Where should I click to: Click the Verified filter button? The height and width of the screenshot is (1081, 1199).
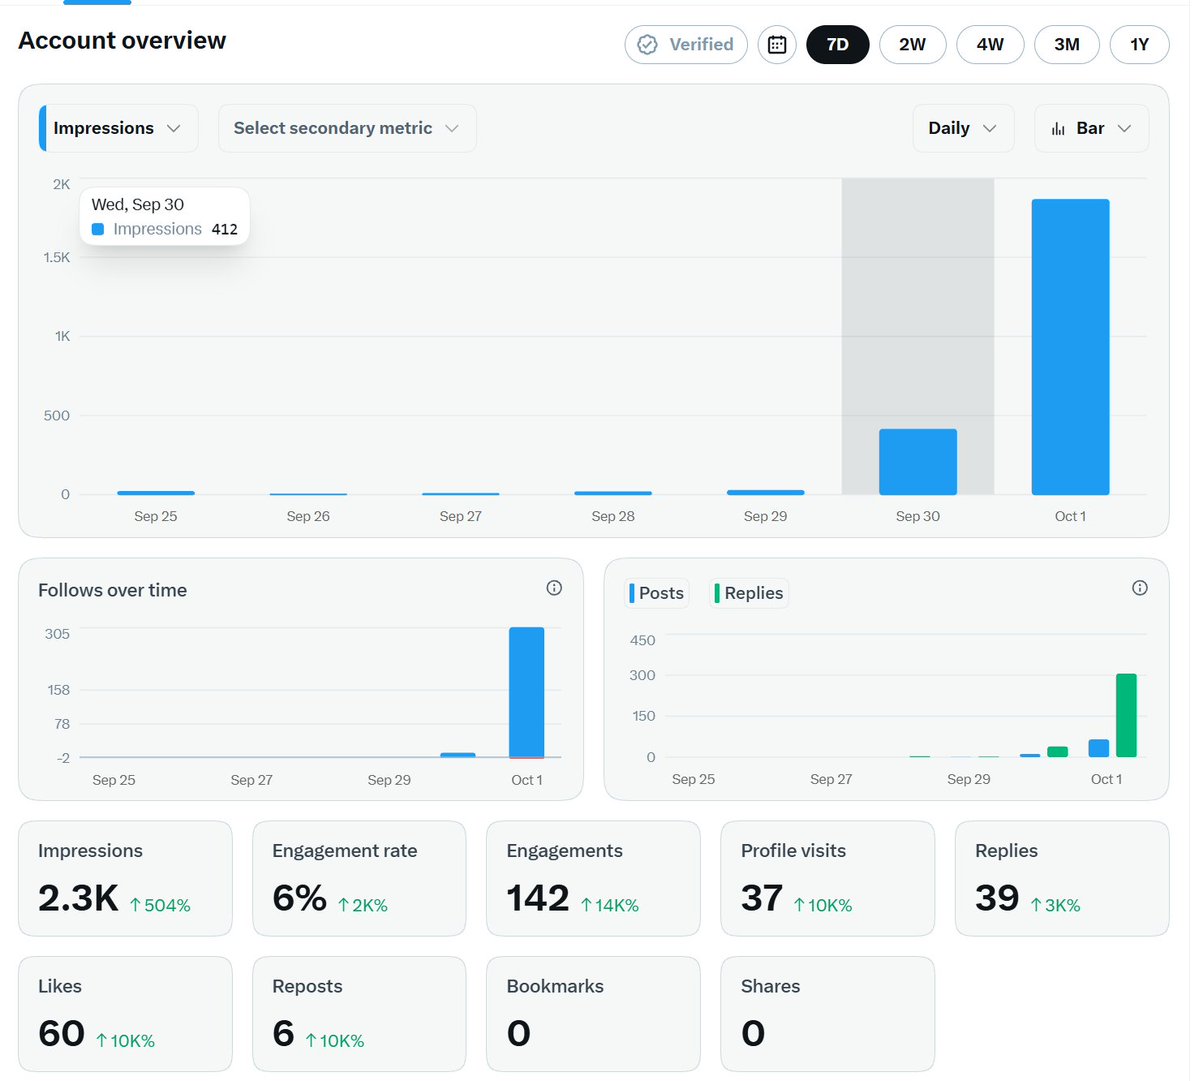(x=686, y=44)
